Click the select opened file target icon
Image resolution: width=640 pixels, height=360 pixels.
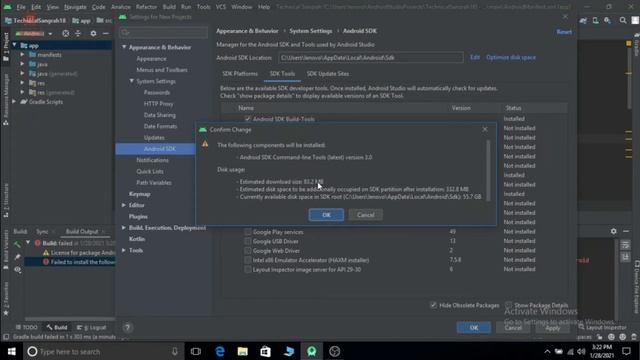(x=65, y=33)
